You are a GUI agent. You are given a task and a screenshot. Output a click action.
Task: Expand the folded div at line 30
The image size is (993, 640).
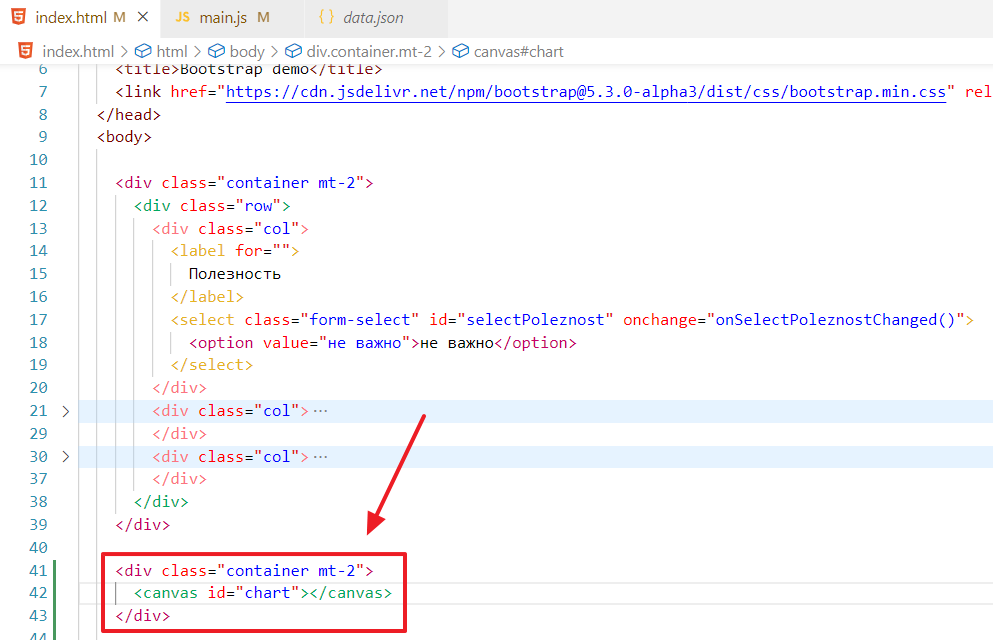coord(66,457)
